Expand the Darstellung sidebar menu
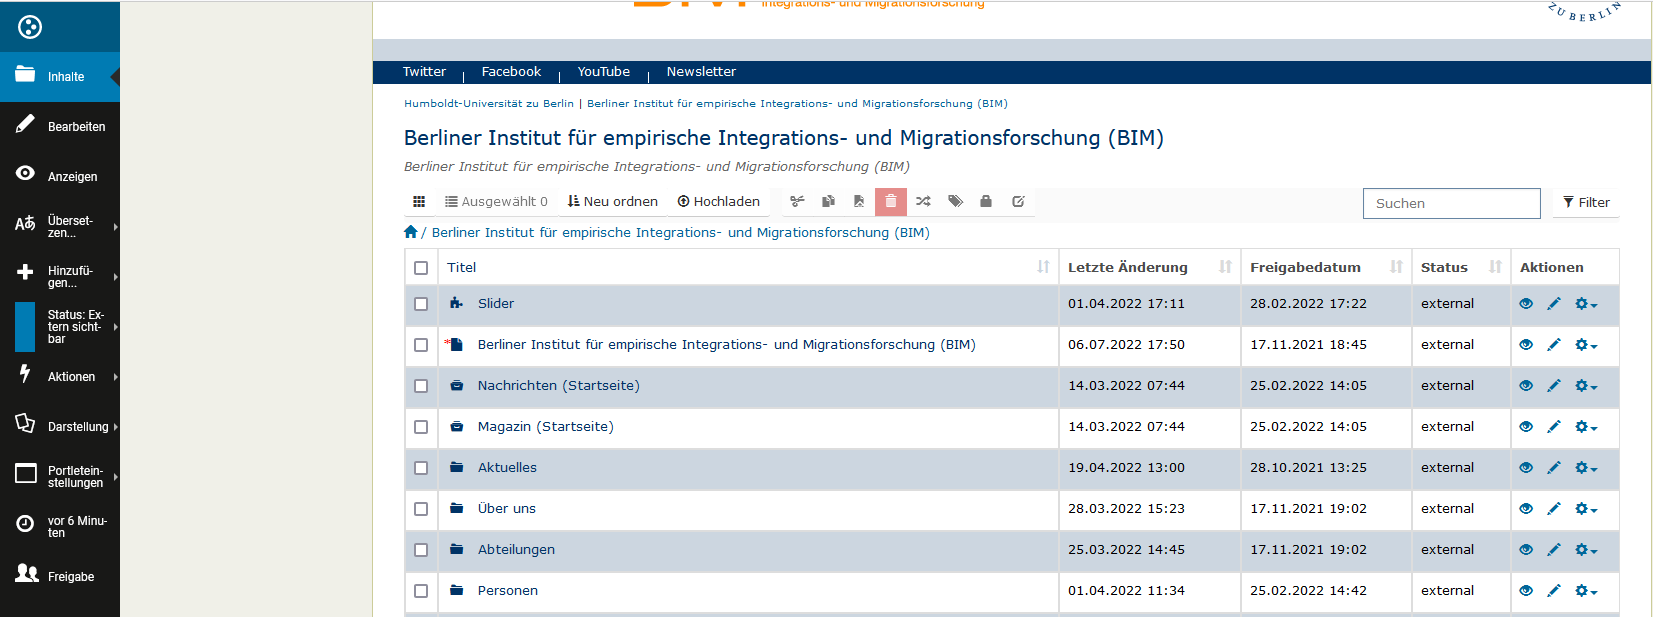1653x617 pixels. (60, 427)
